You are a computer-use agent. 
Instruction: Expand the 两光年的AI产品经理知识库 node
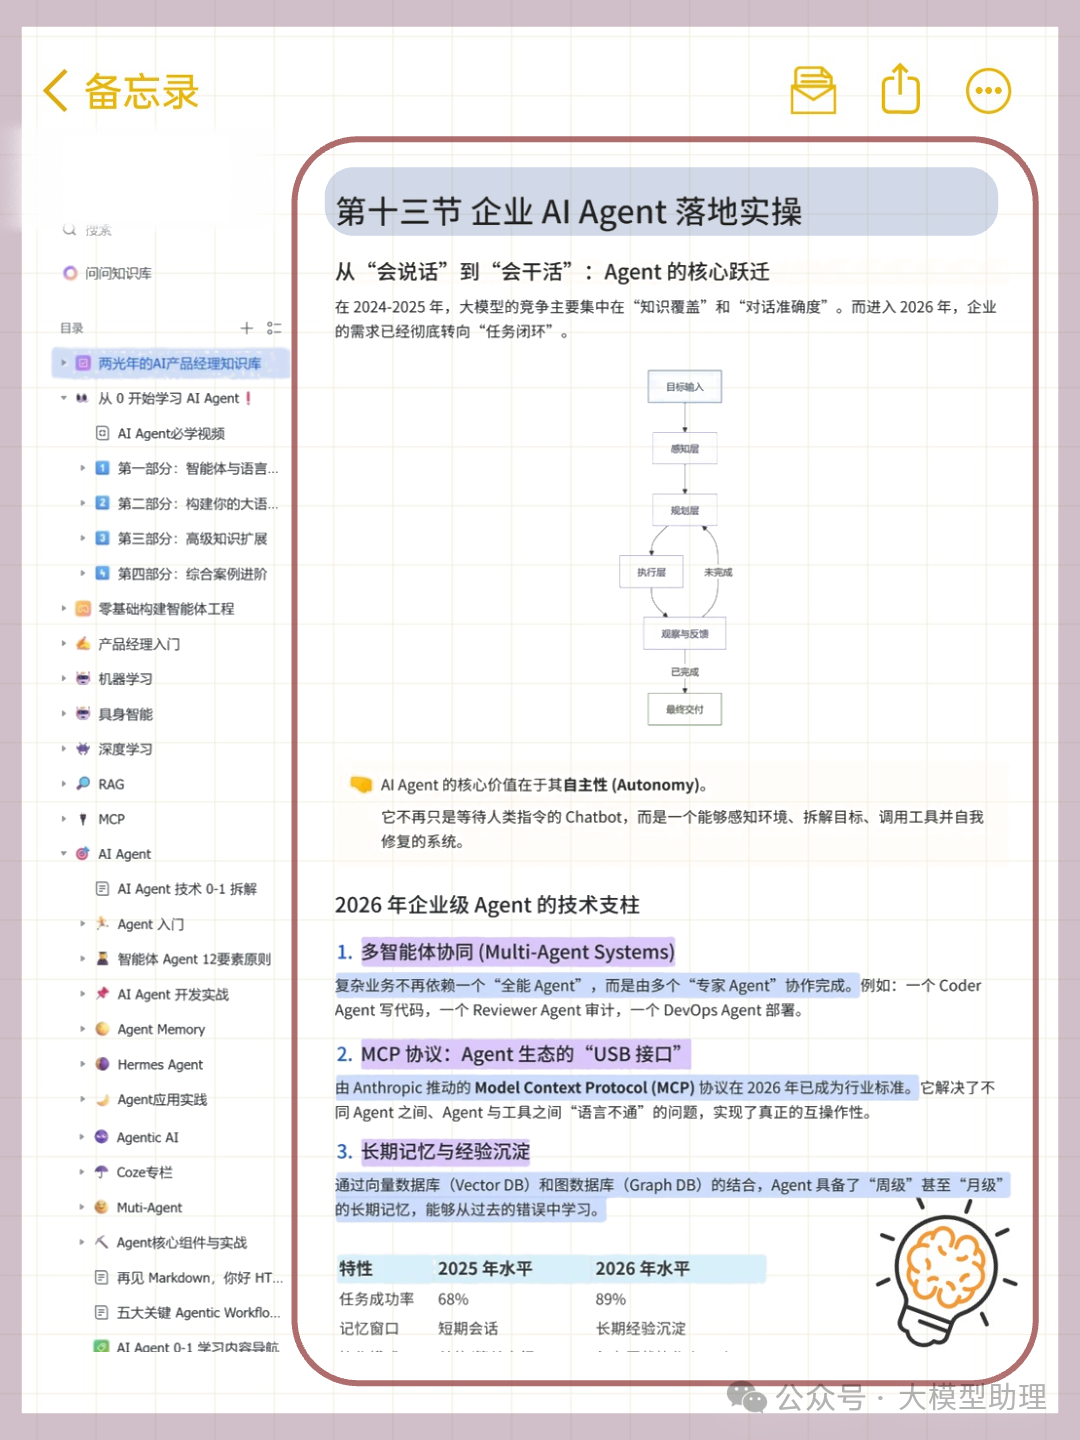[64, 363]
